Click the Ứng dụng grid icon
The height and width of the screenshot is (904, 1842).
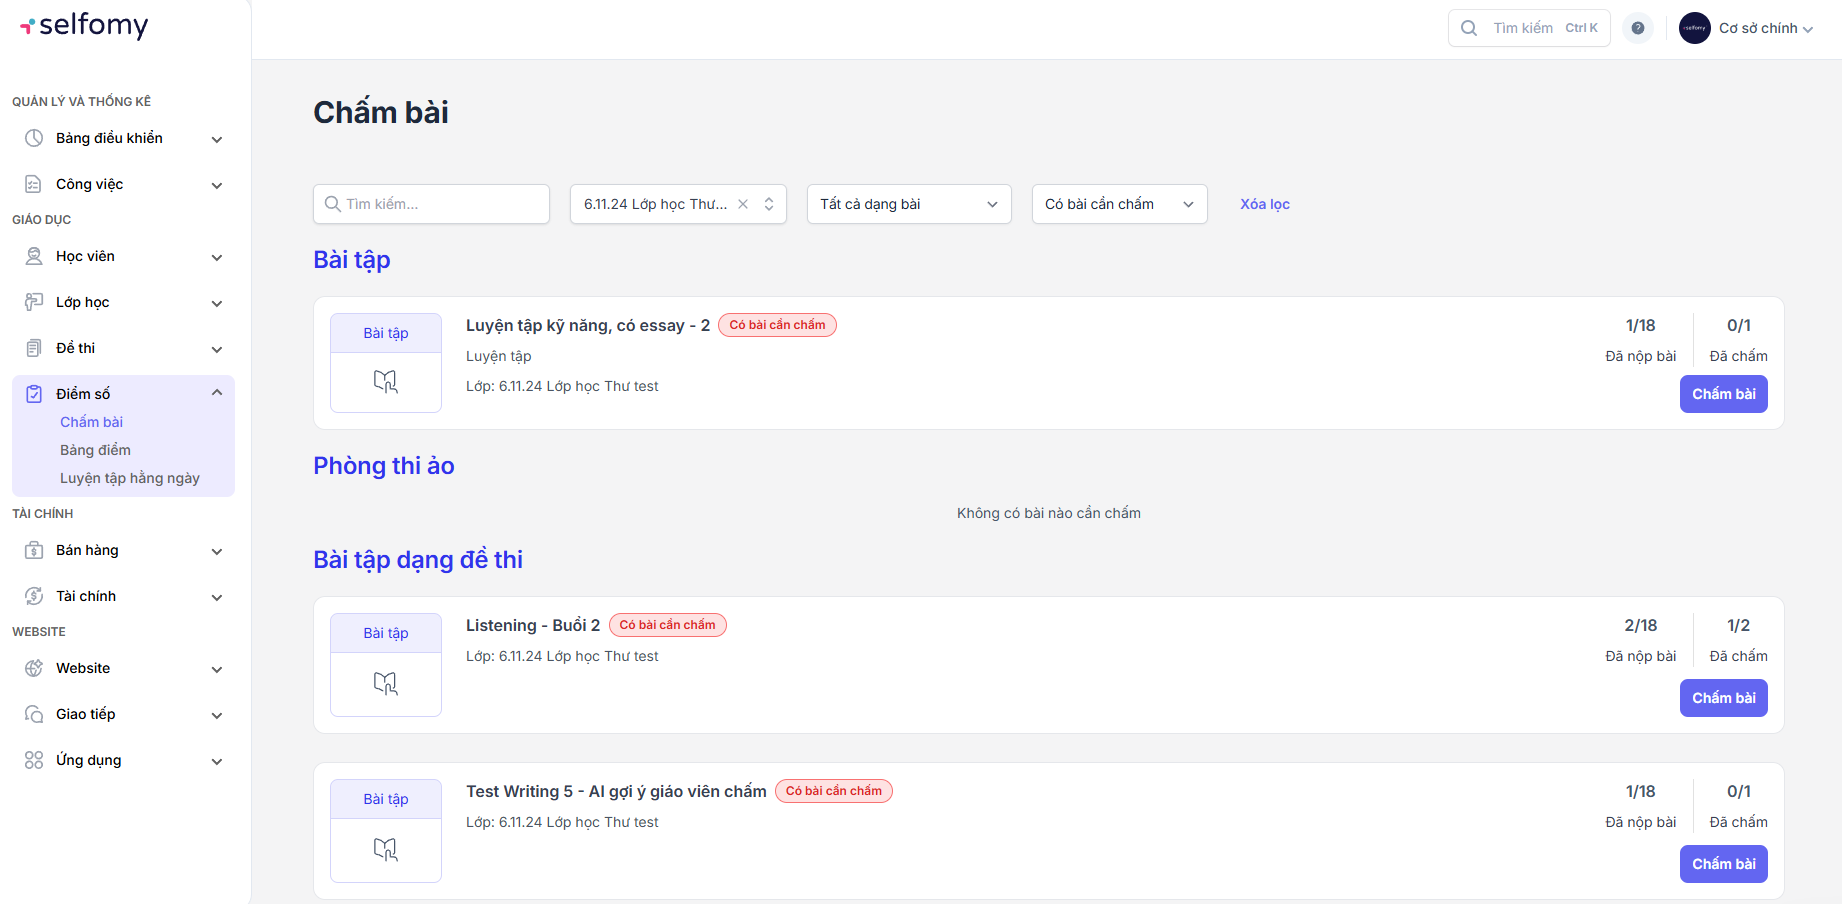pyautogui.click(x=34, y=760)
